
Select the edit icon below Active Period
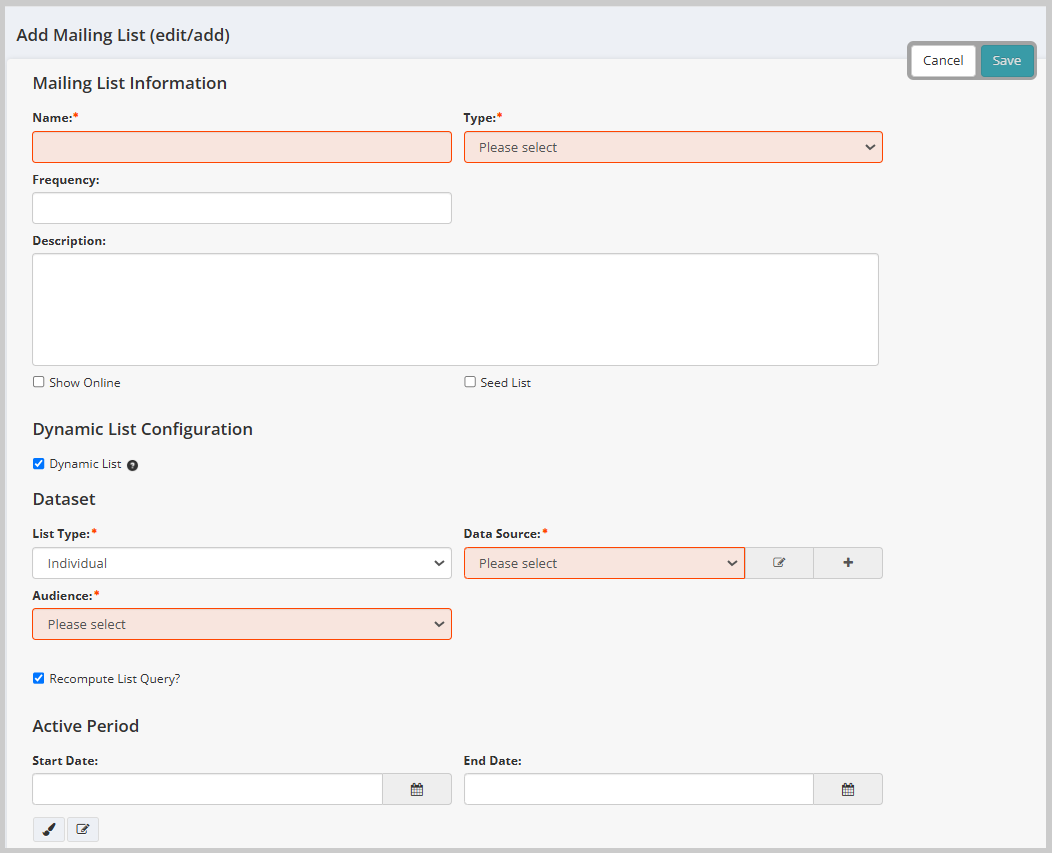pos(83,829)
